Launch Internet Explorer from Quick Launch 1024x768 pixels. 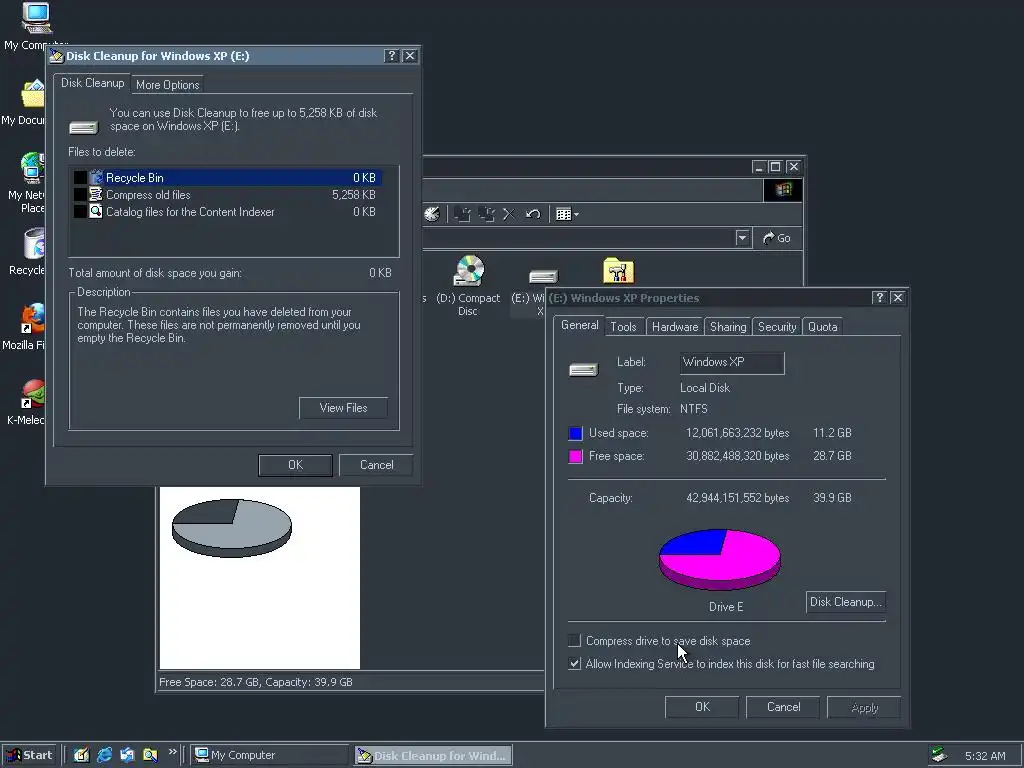[104, 755]
